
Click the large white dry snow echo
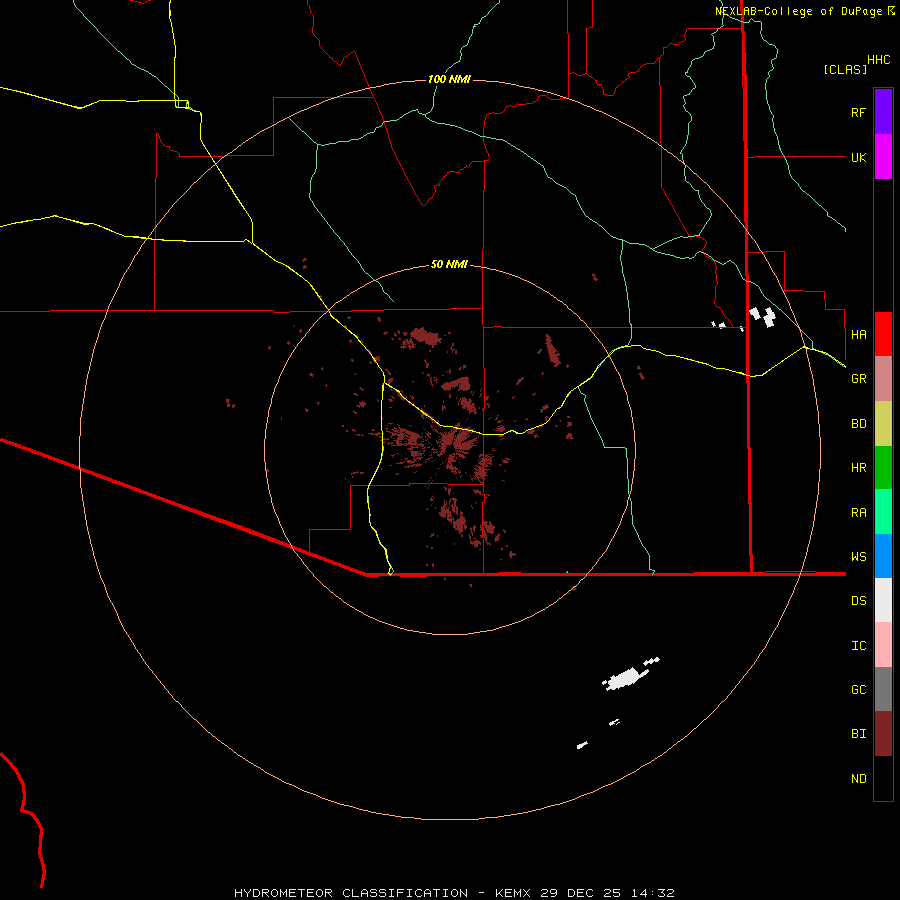click(x=626, y=678)
